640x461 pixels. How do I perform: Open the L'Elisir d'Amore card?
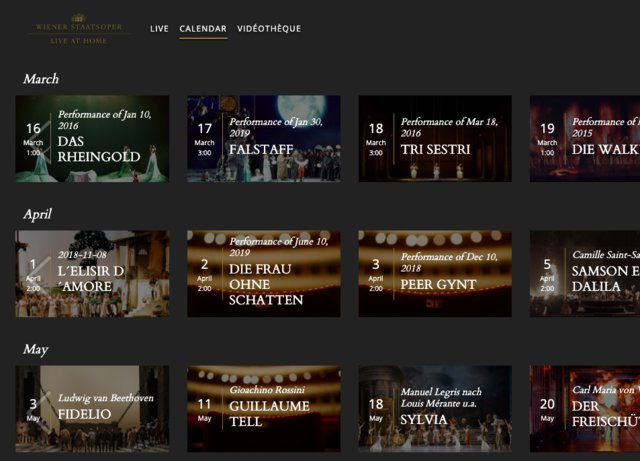92,274
